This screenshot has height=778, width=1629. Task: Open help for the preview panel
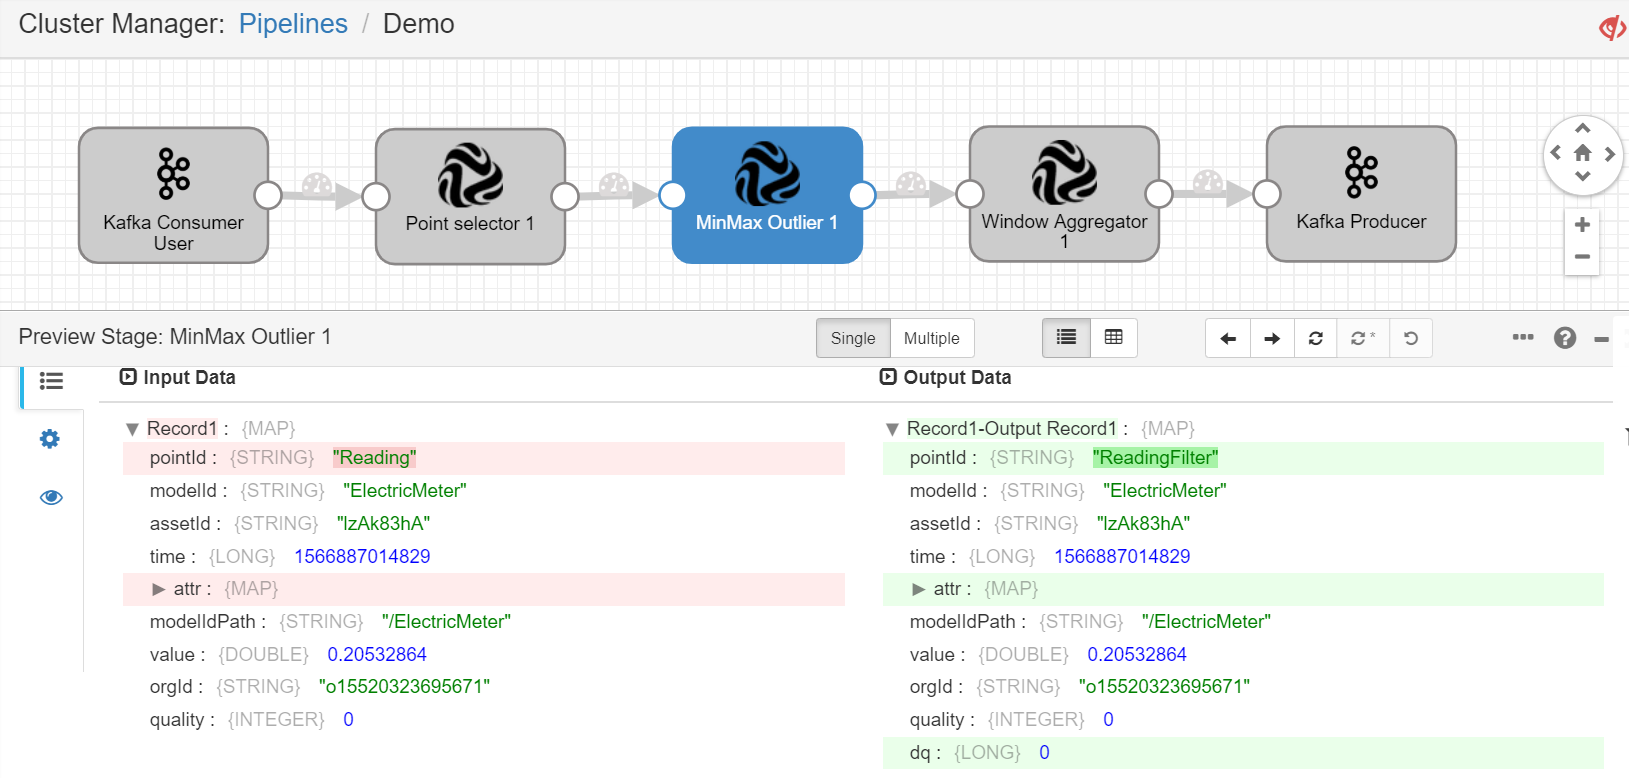pos(1565,338)
